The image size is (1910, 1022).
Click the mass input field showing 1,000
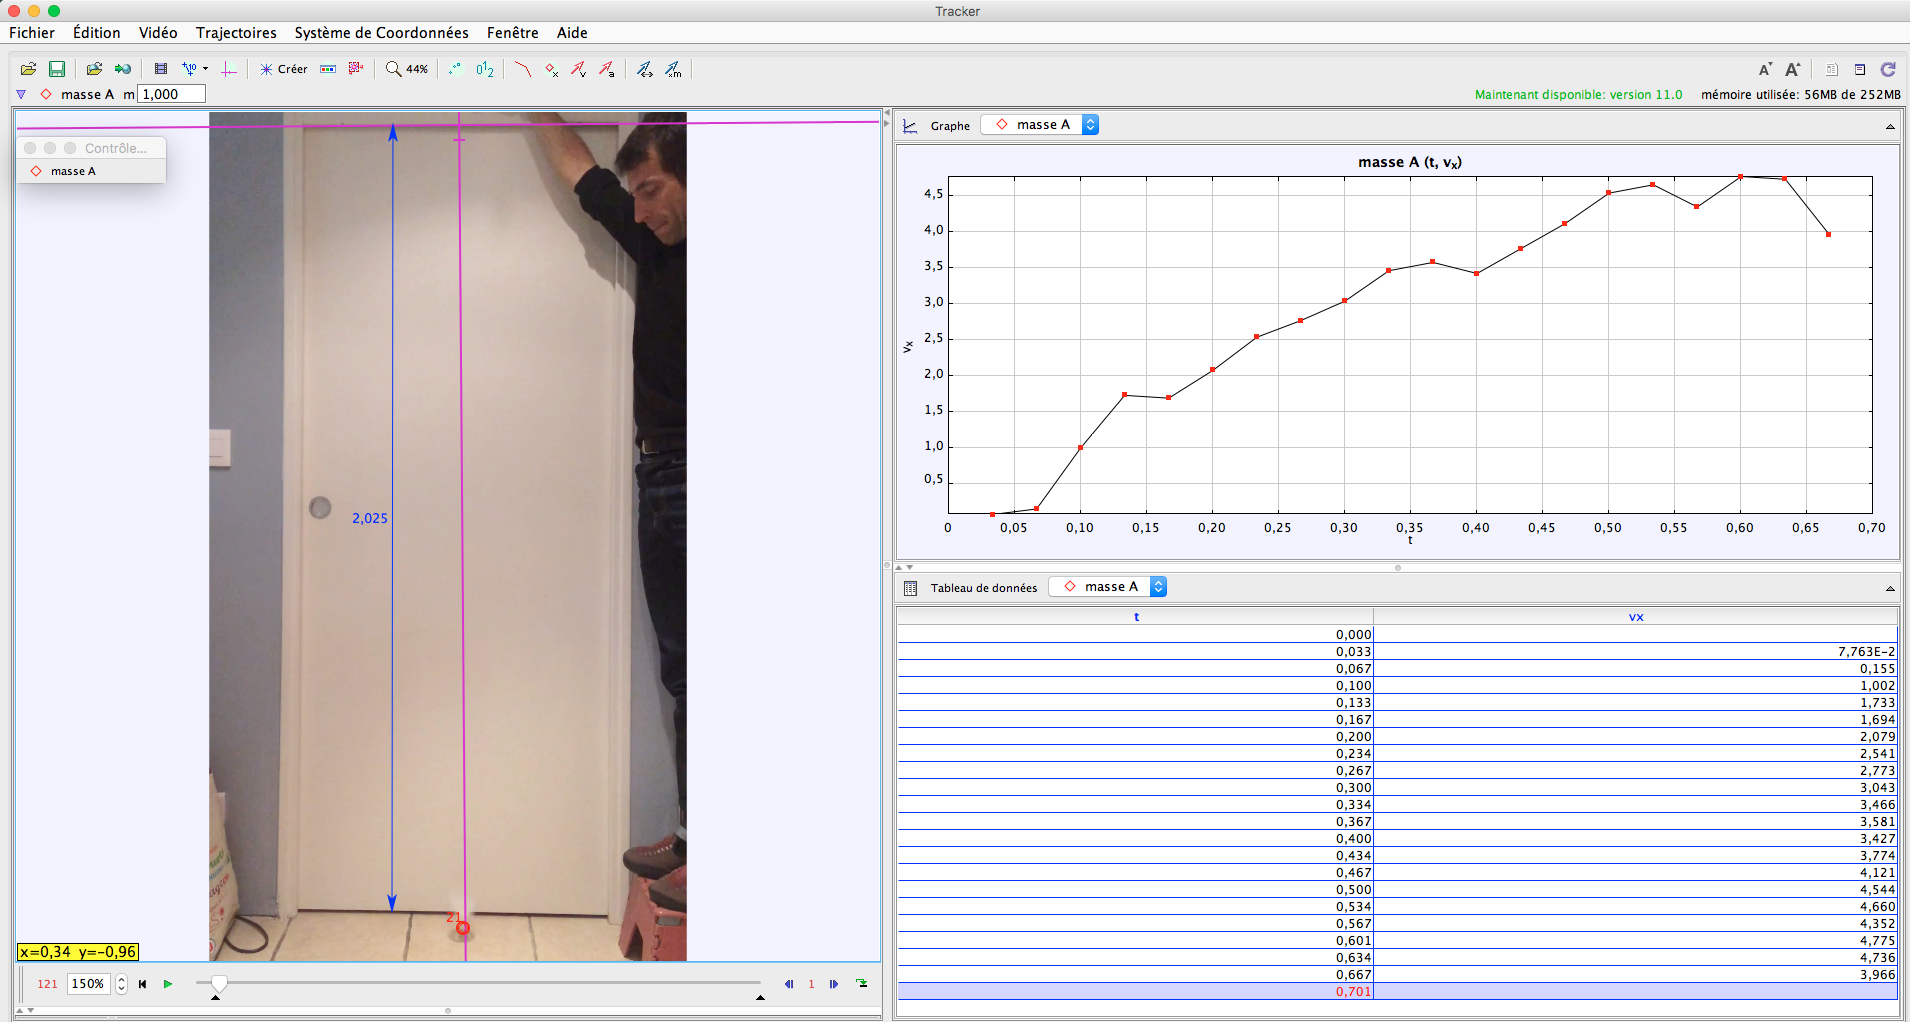(x=171, y=94)
